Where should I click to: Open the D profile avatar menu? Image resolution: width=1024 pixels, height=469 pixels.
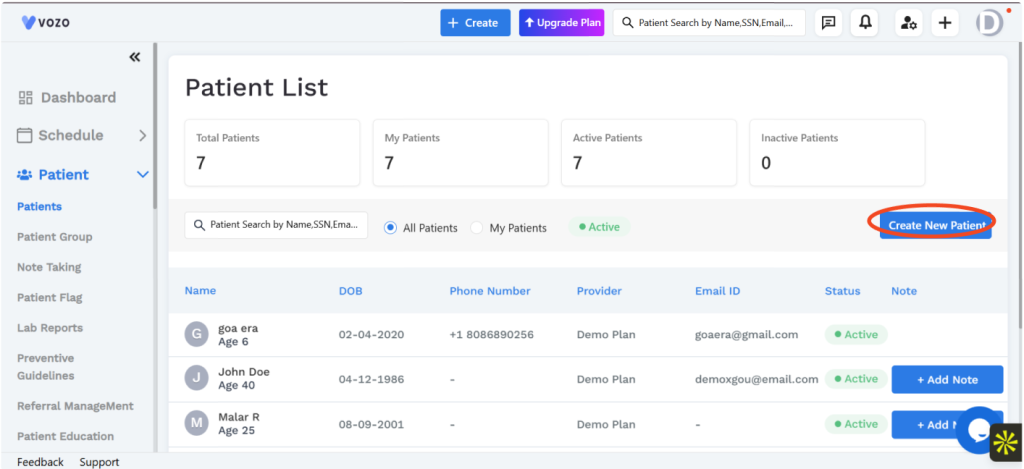click(x=989, y=23)
